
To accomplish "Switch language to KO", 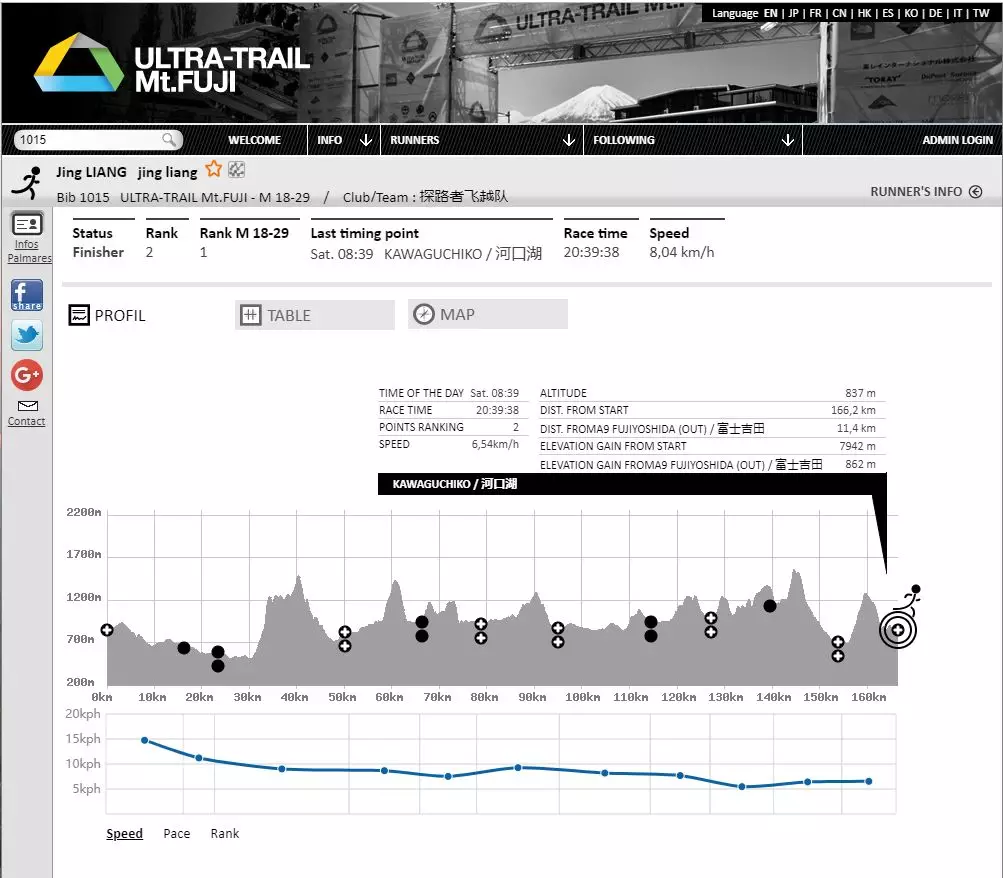I will pos(912,13).
